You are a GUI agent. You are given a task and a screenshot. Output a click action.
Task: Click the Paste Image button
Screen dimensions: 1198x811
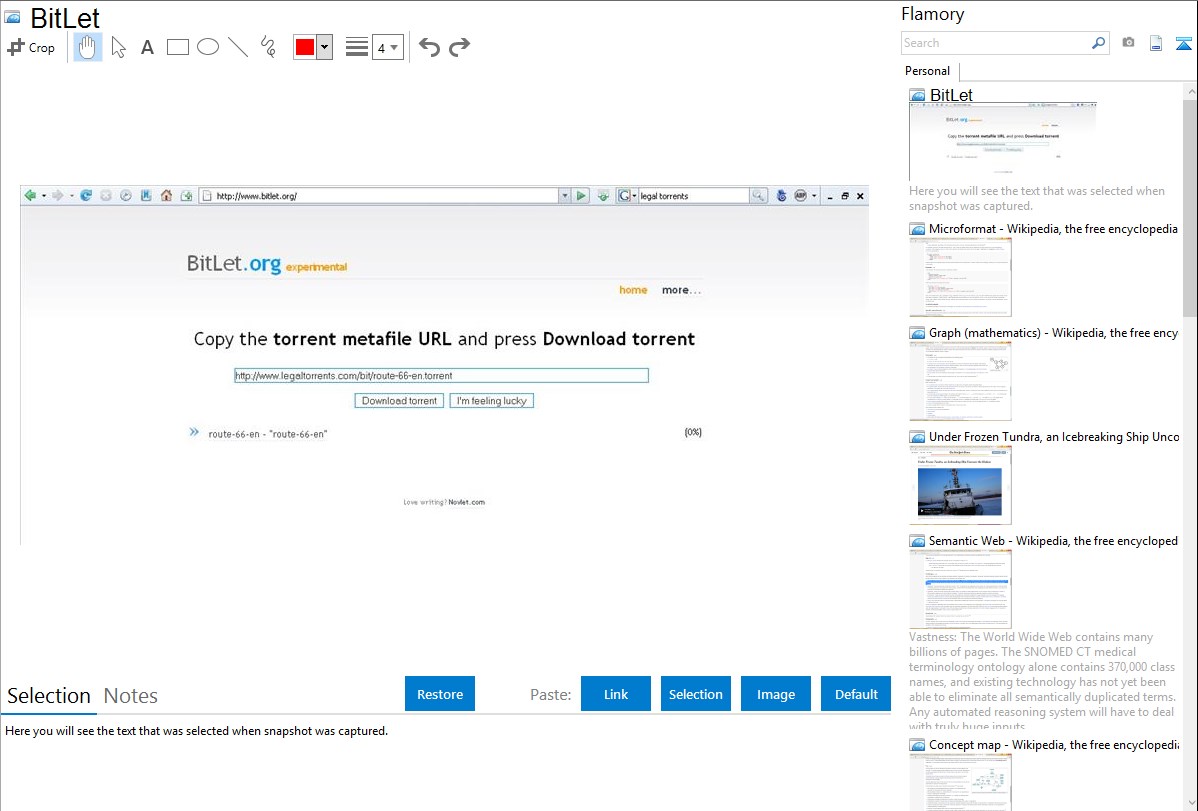776,694
